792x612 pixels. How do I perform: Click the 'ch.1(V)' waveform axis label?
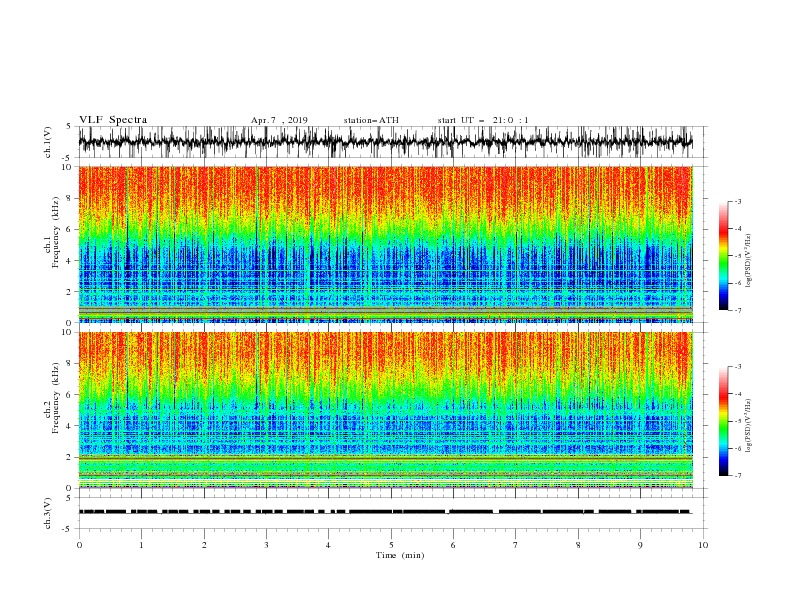pos(48,142)
